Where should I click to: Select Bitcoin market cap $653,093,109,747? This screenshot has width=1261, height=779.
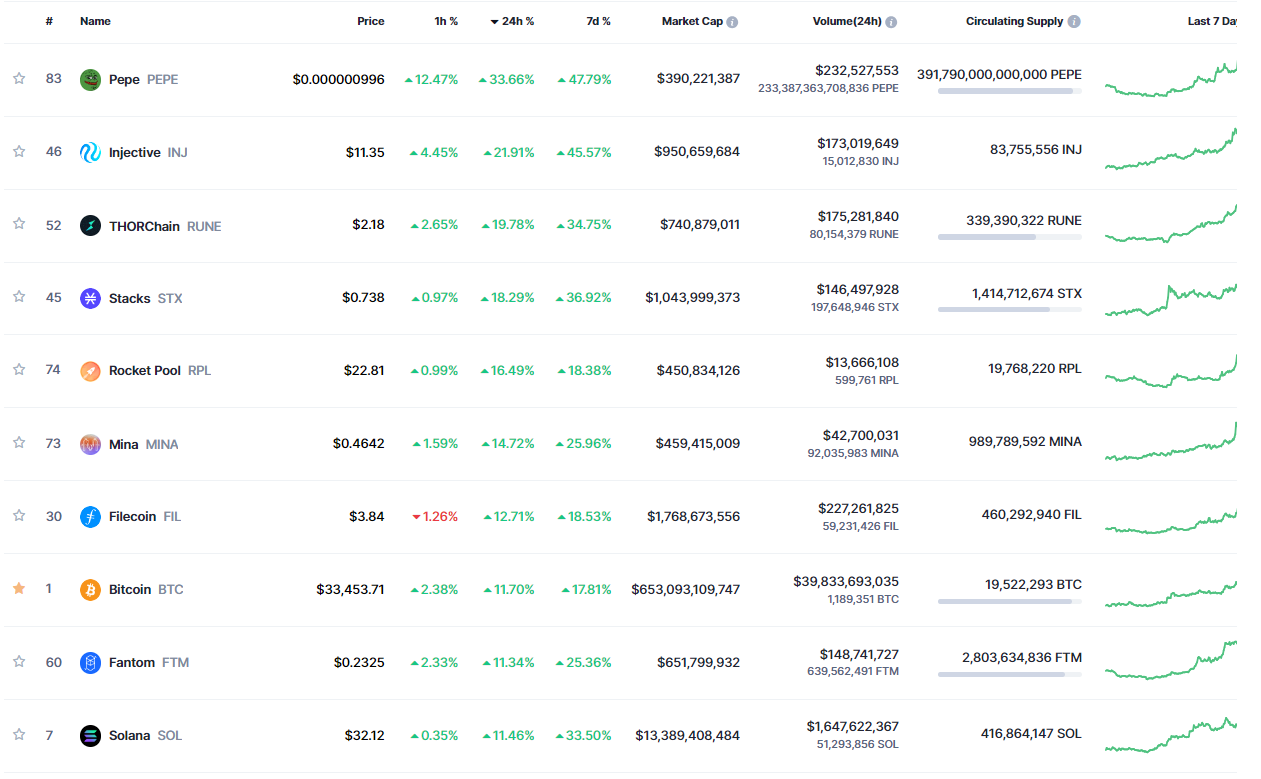click(x=686, y=589)
